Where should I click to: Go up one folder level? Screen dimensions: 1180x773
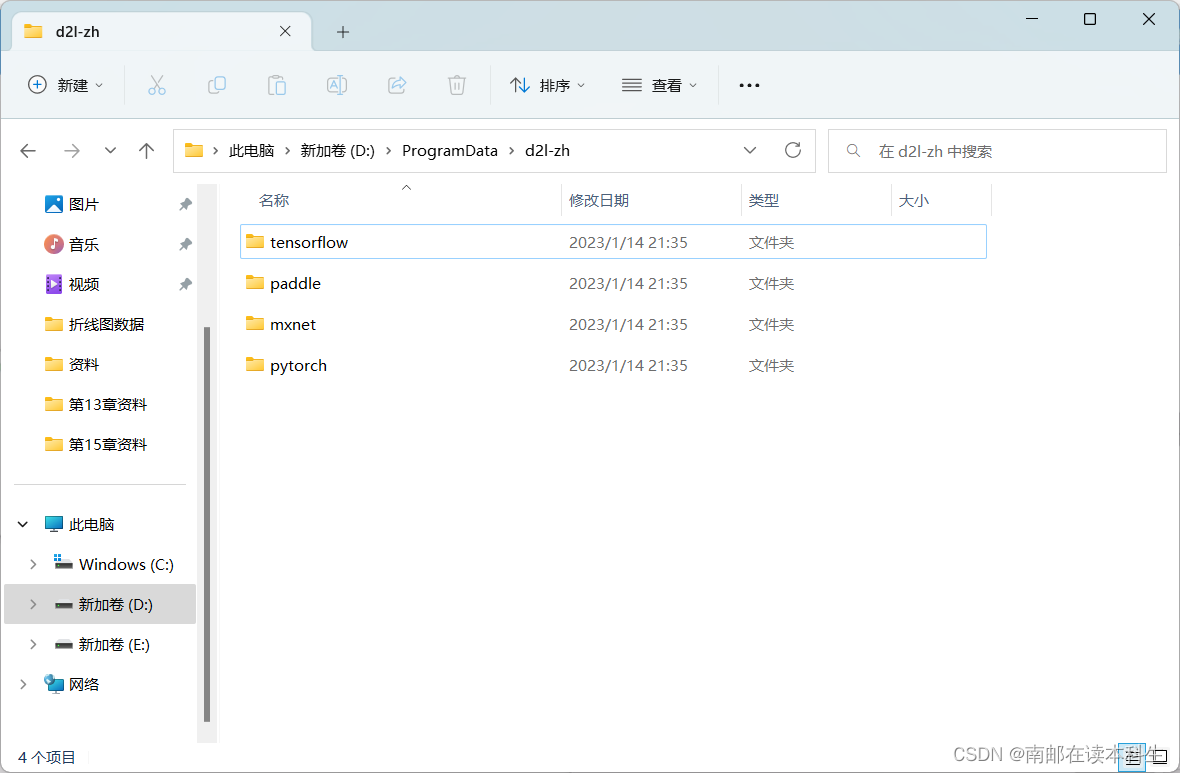click(147, 151)
